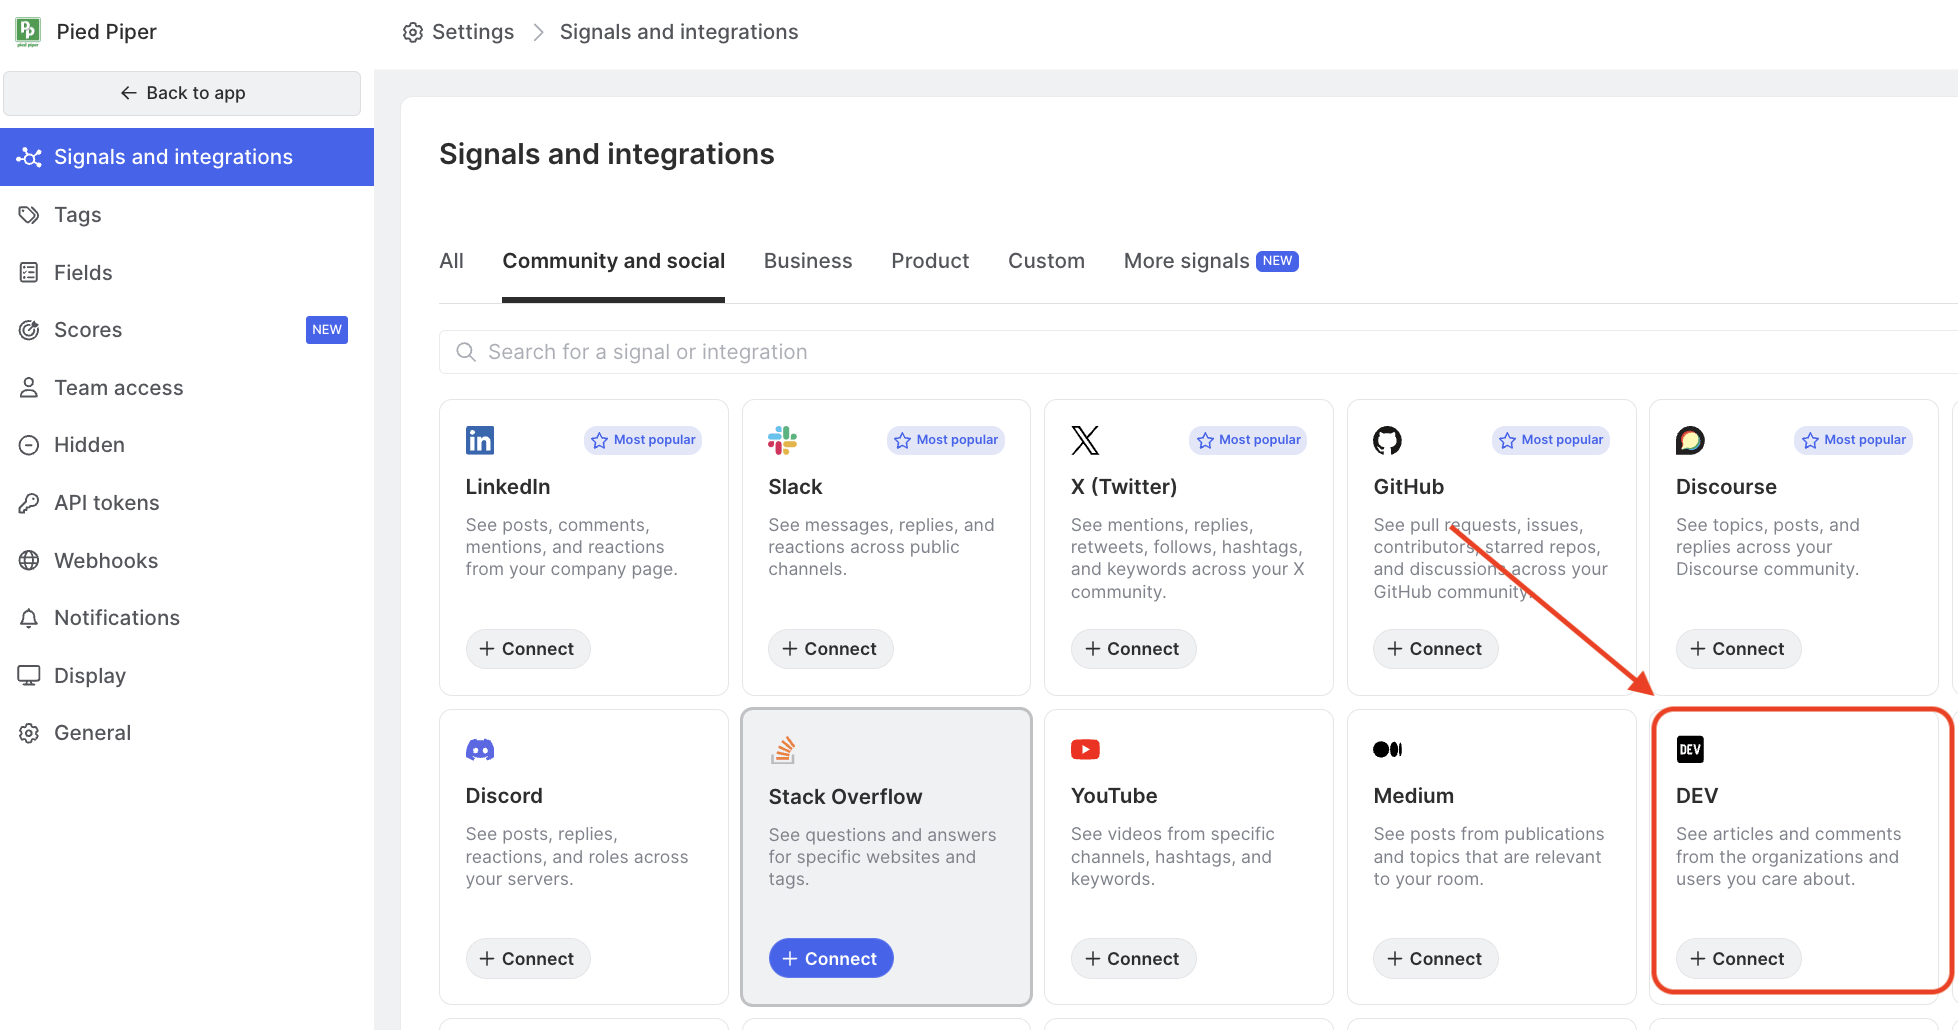Click the Signals and integrations breadcrumb
1958x1030 pixels.
click(x=679, y=32)
